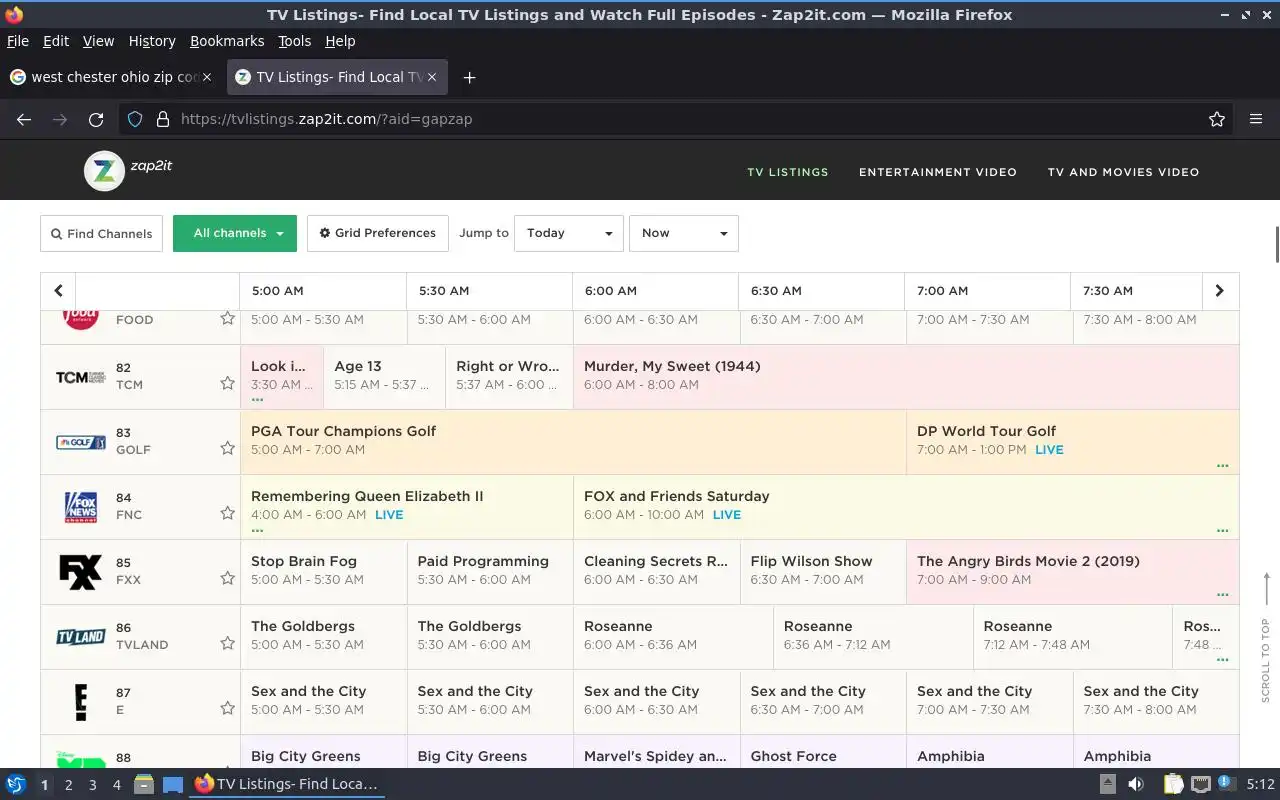
Task: Go to ENTERTAINMENT VIDEO link
Action: [938, 172]
